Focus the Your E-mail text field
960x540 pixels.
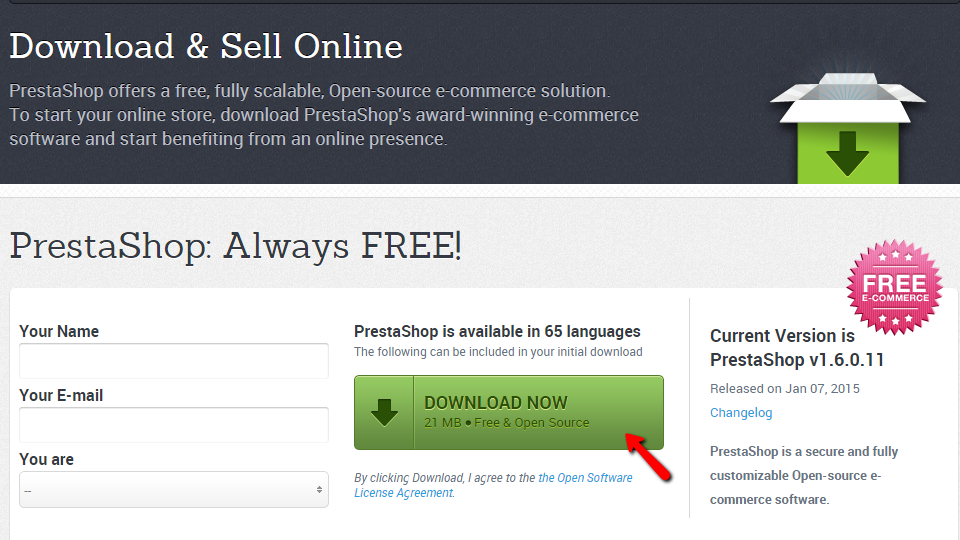[174, 425]
